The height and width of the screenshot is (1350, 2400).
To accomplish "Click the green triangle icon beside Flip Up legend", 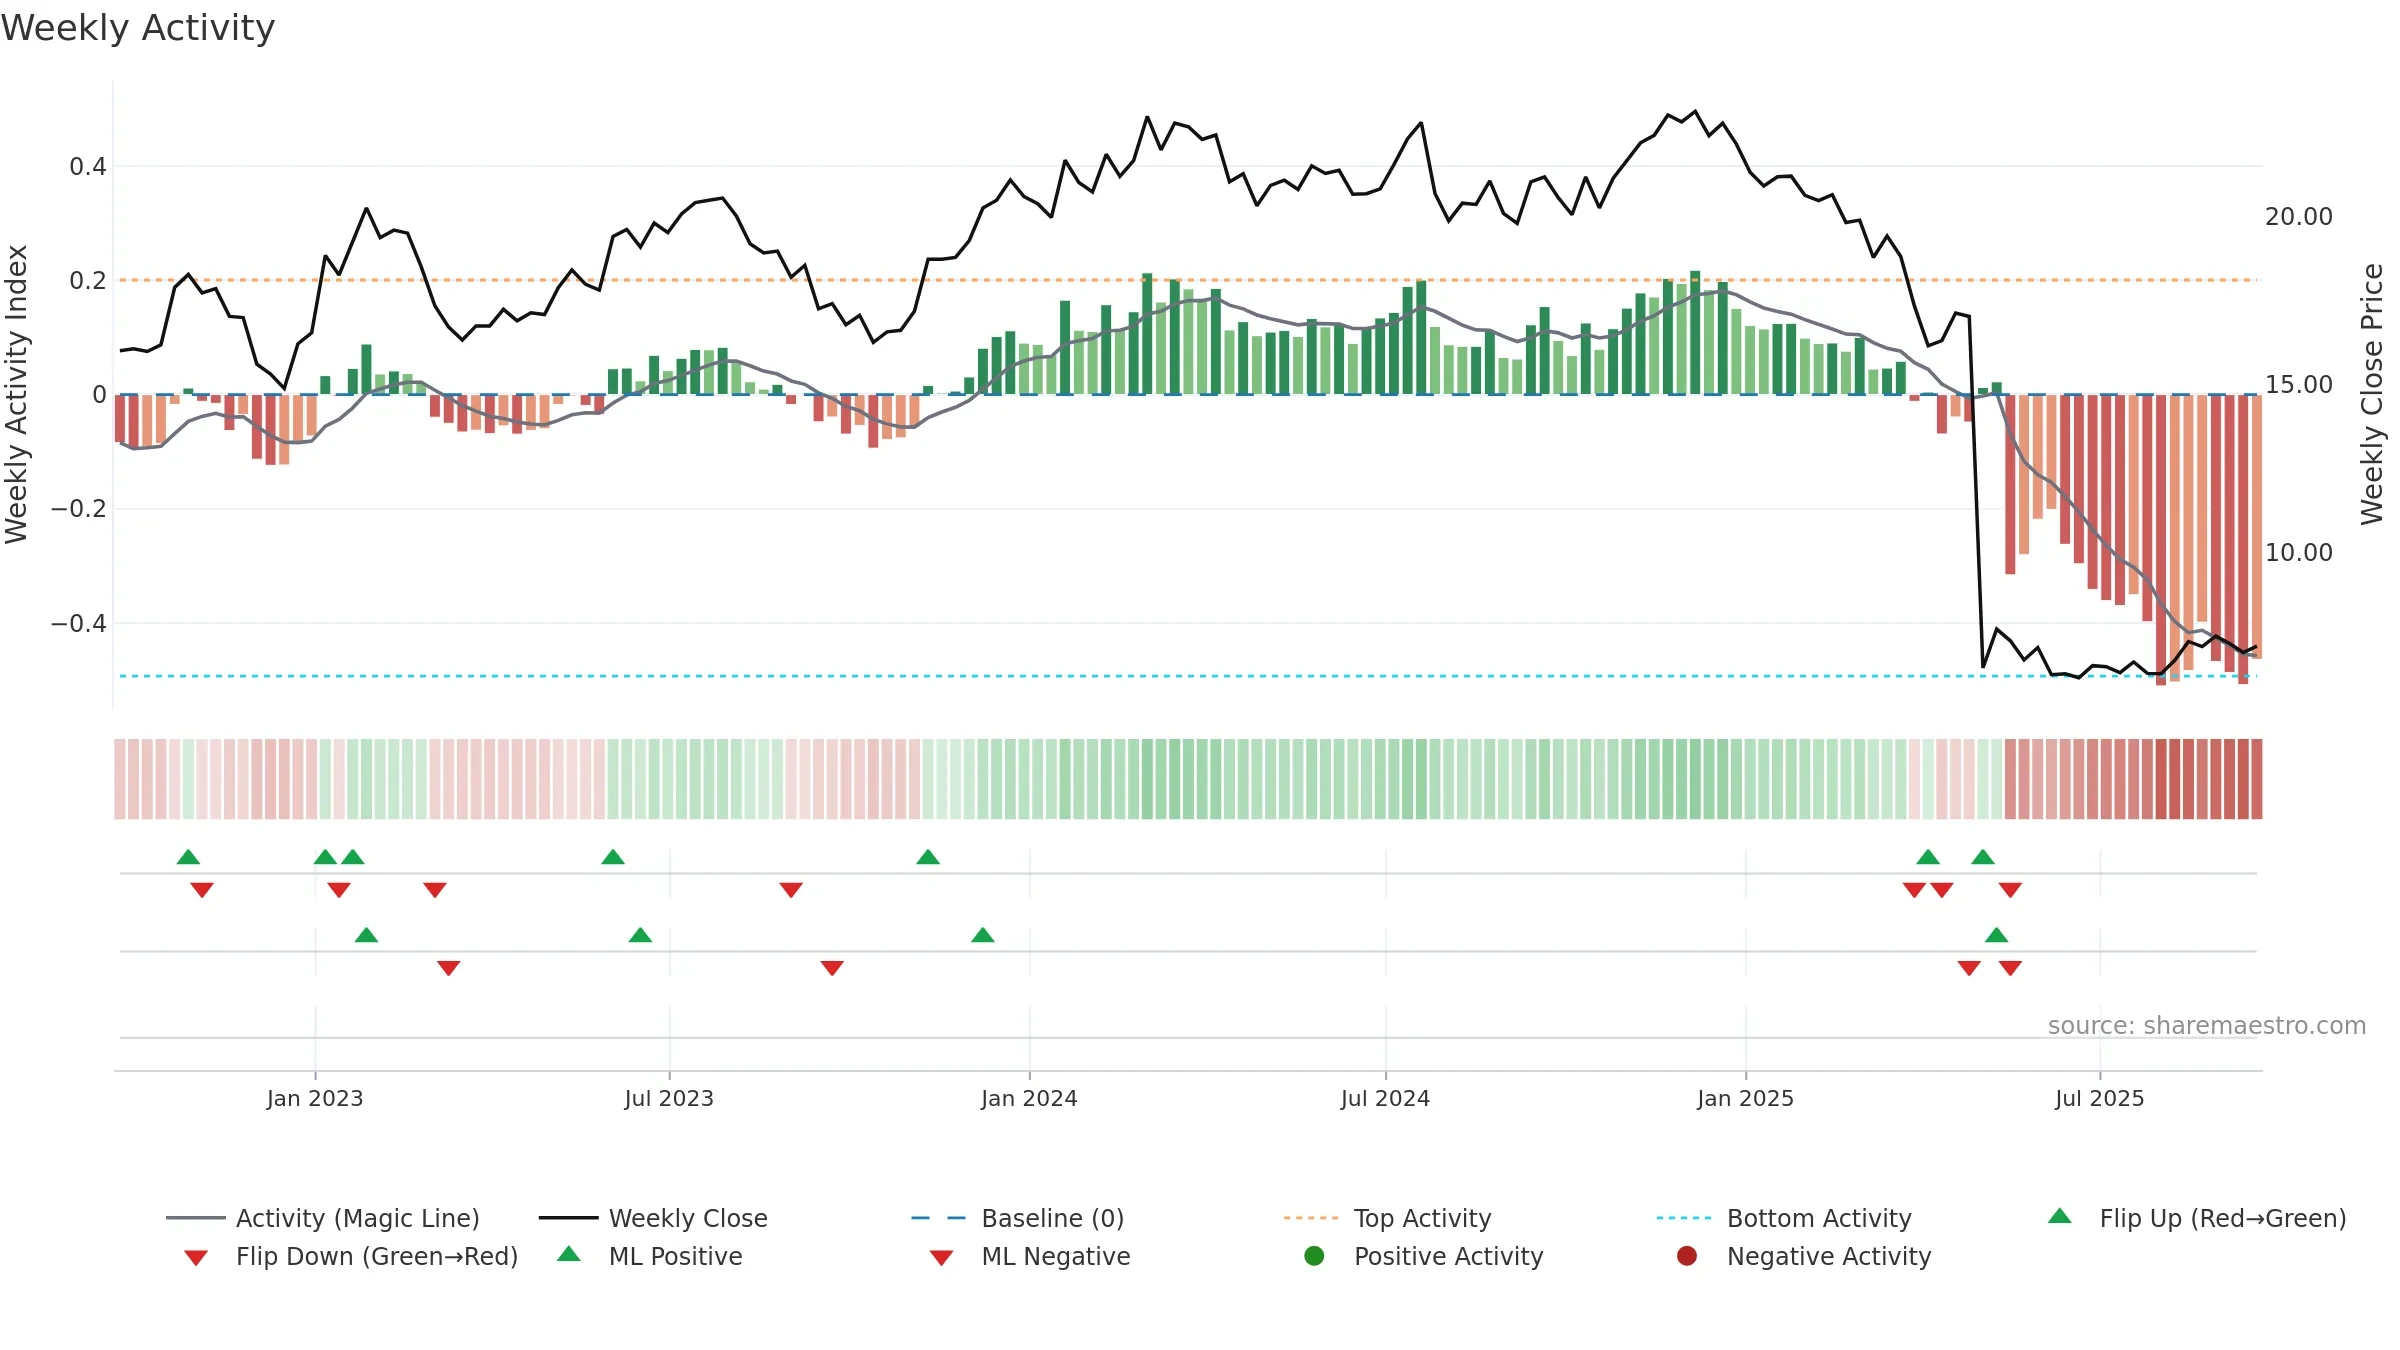I will pyautogui.click(x=2060, y=1216).
